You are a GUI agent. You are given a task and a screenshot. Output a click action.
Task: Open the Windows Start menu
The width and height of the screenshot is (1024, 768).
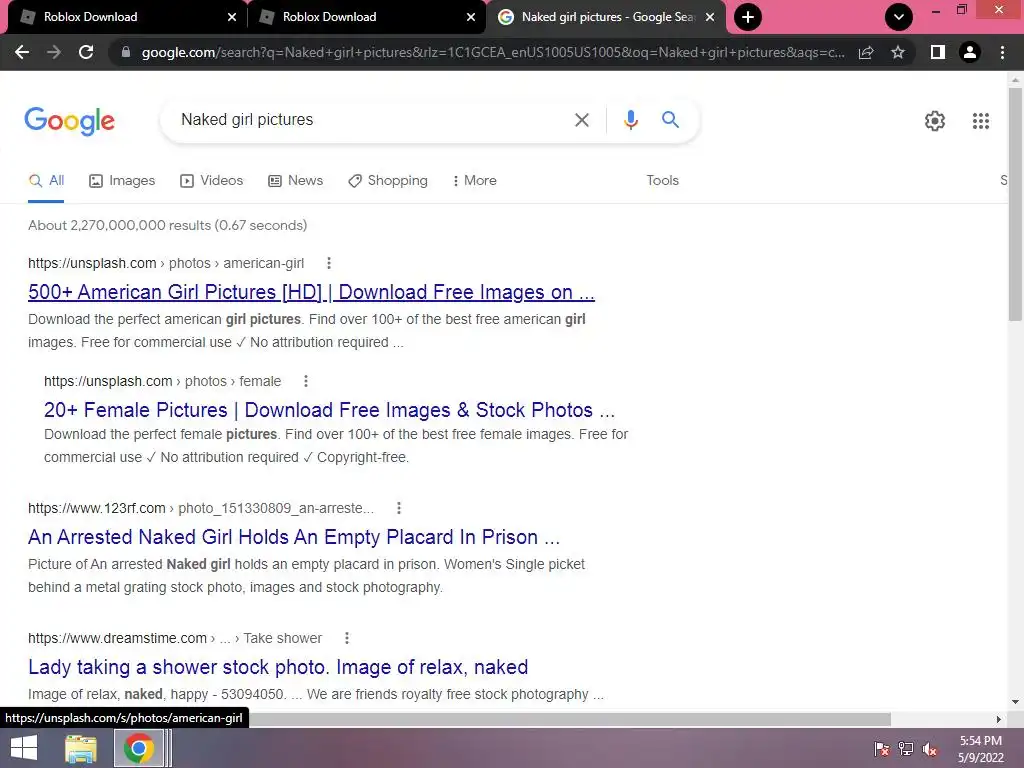point(24,748)
